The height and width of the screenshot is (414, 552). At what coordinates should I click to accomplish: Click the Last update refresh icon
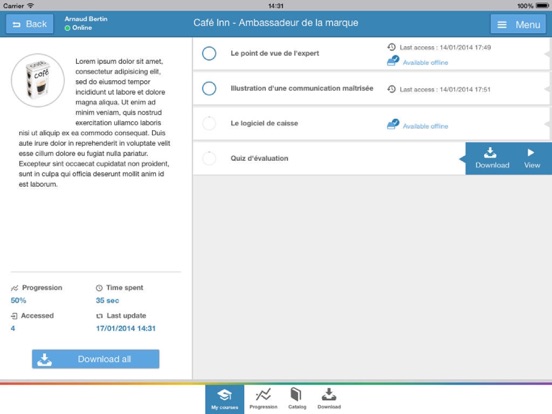[x=99, y=316]
